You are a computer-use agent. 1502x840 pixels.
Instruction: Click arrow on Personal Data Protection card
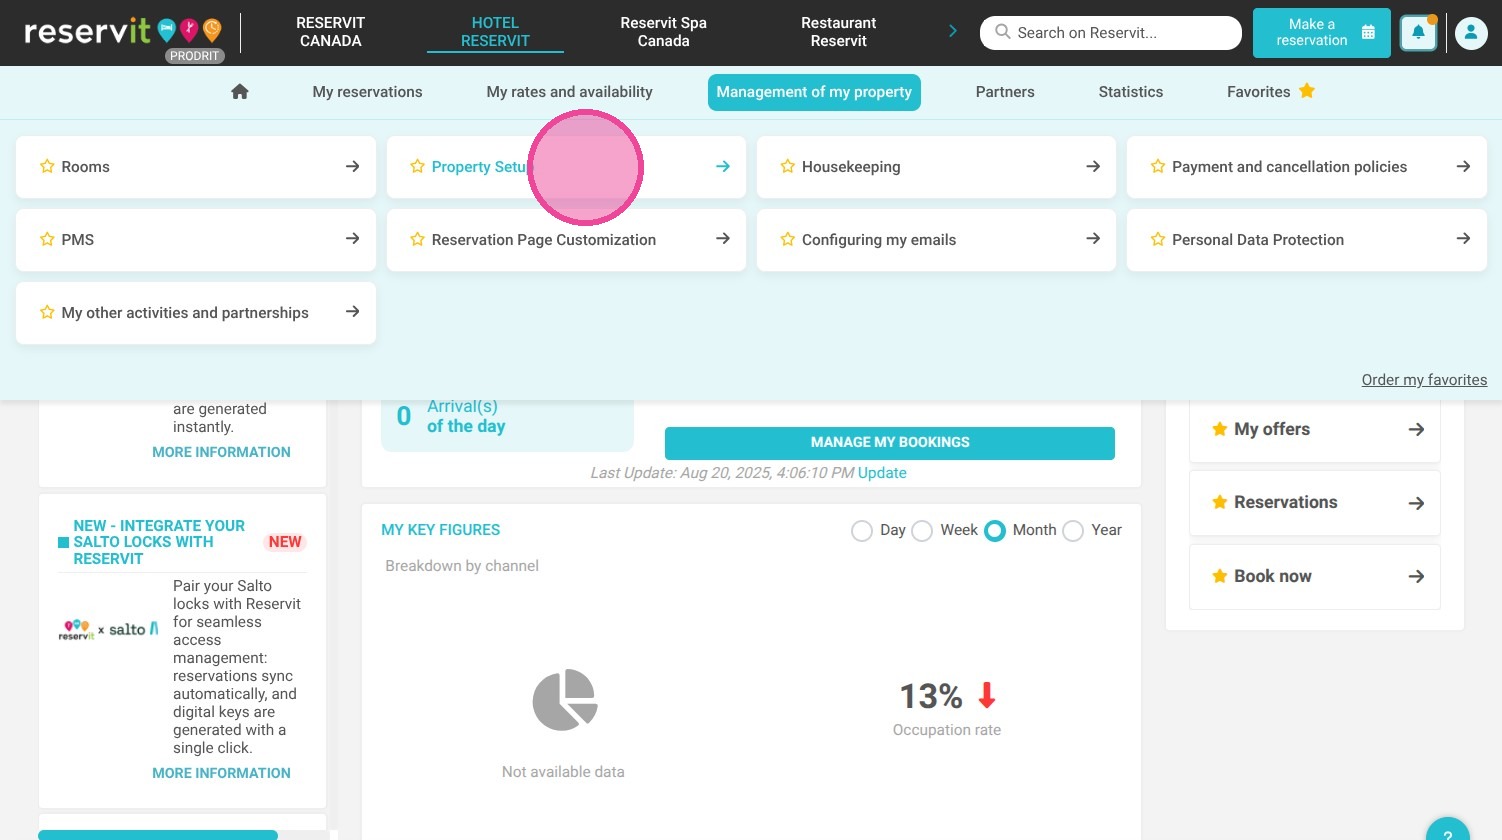pyautogui.click(x=1463, y=239)
